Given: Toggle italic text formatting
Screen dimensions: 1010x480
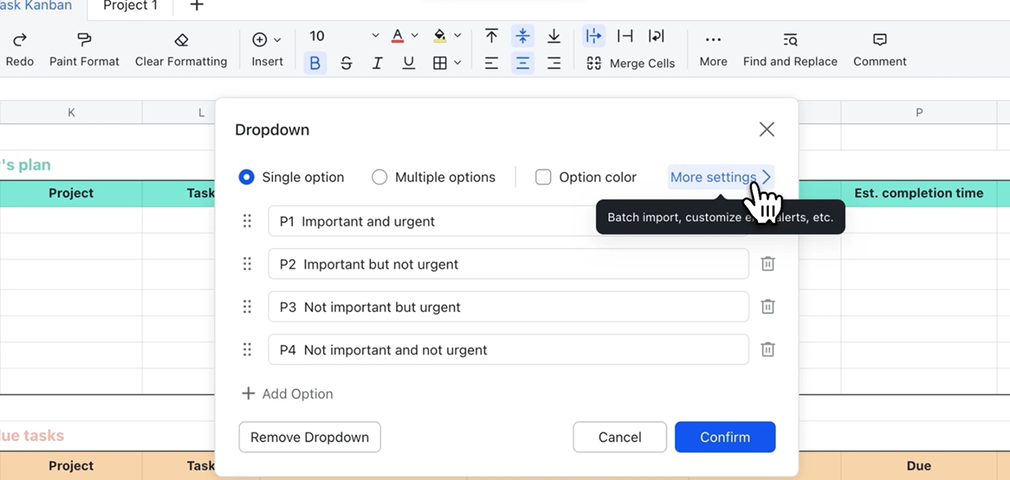Looking at the screenshot, I should click(x=377, y=63).
